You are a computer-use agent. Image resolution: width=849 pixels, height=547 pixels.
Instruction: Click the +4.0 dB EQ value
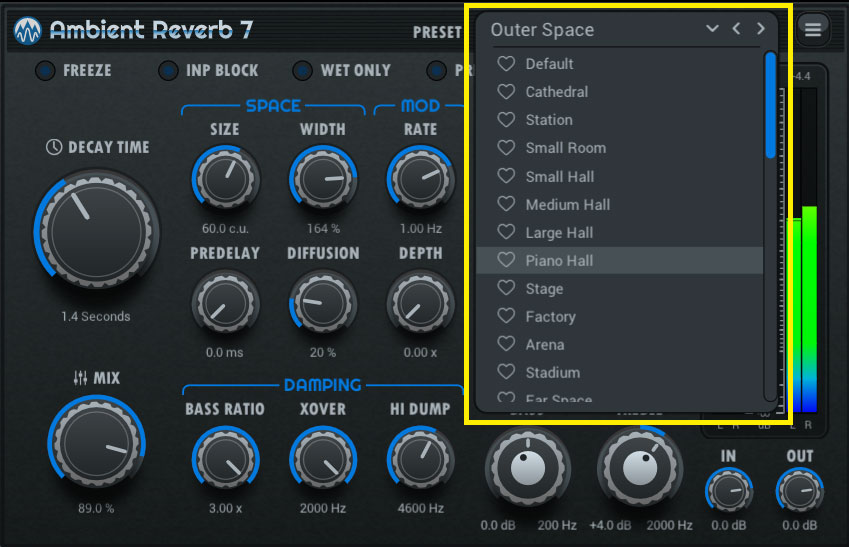pyautogui.click(x=610, y=525)
